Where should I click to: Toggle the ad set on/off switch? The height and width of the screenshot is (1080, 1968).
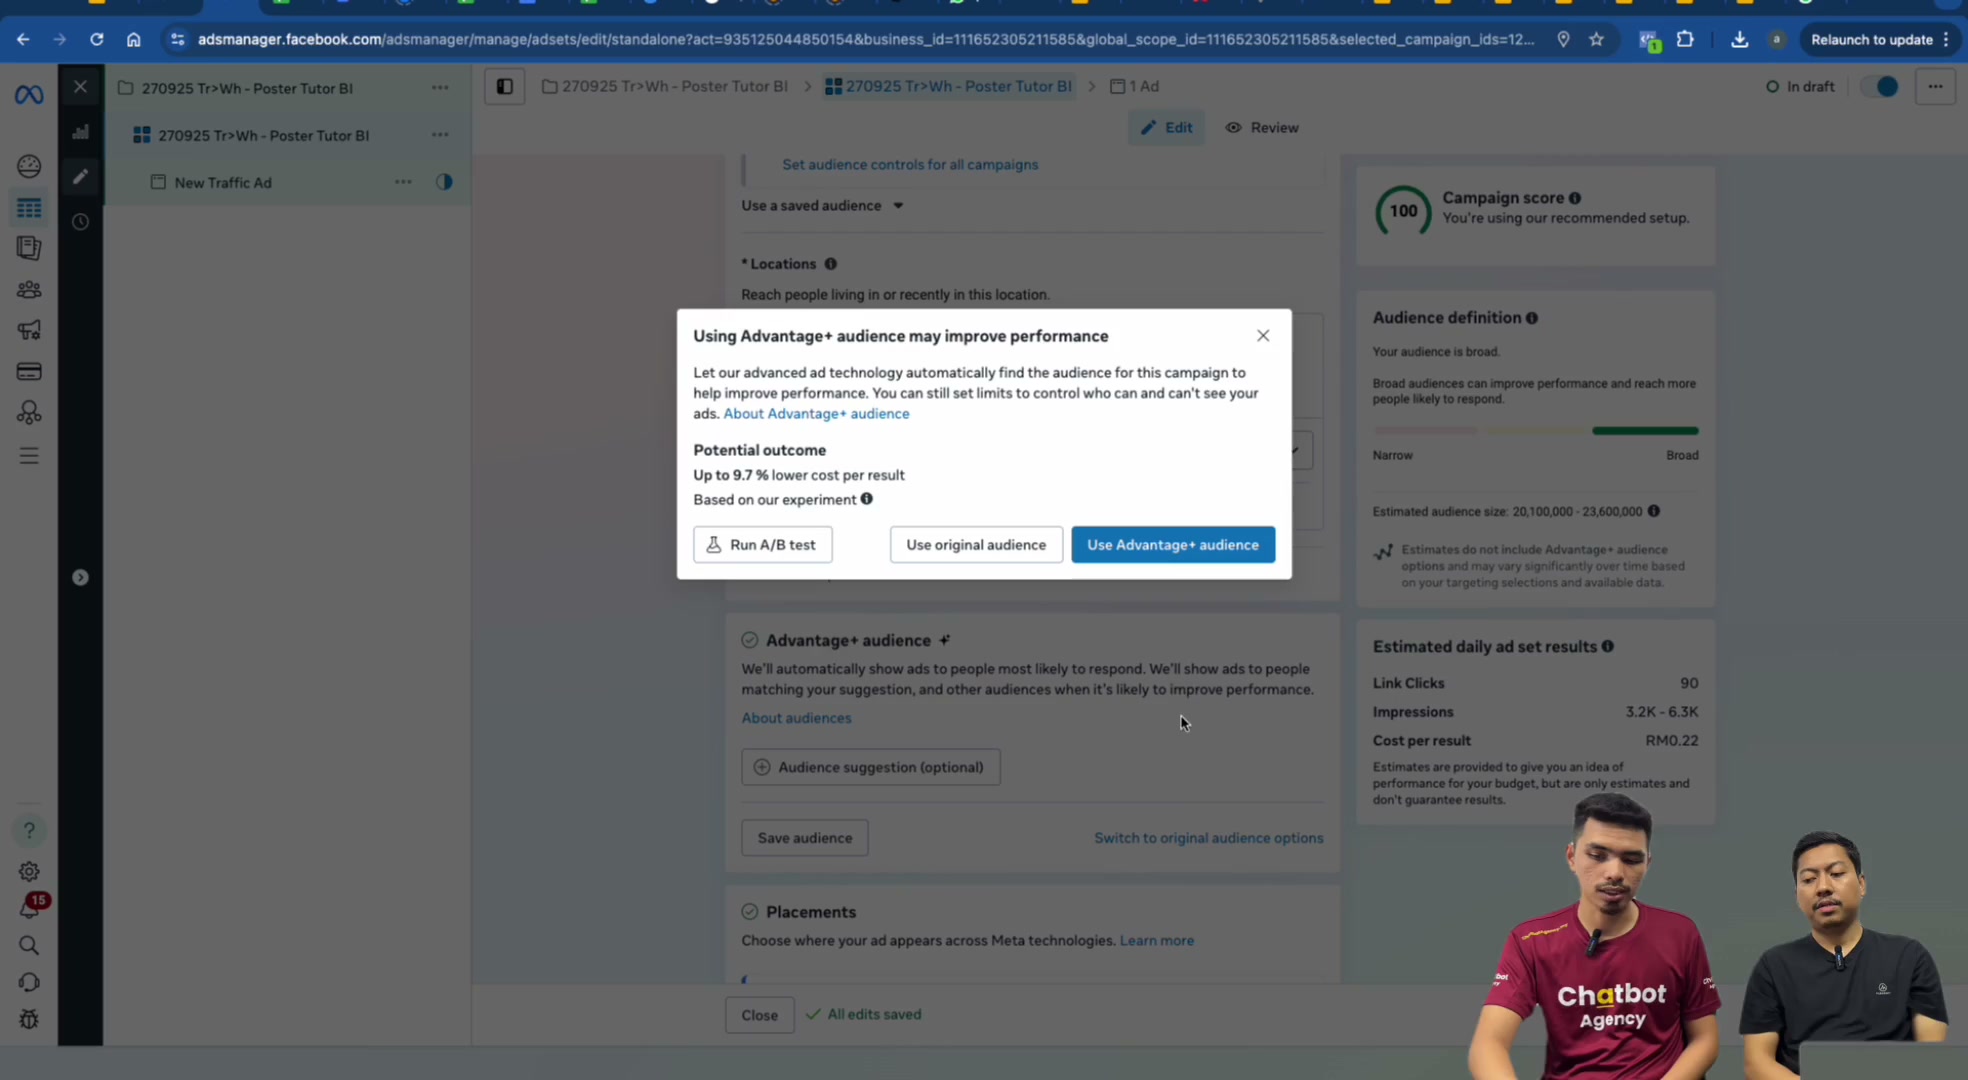1879,87
